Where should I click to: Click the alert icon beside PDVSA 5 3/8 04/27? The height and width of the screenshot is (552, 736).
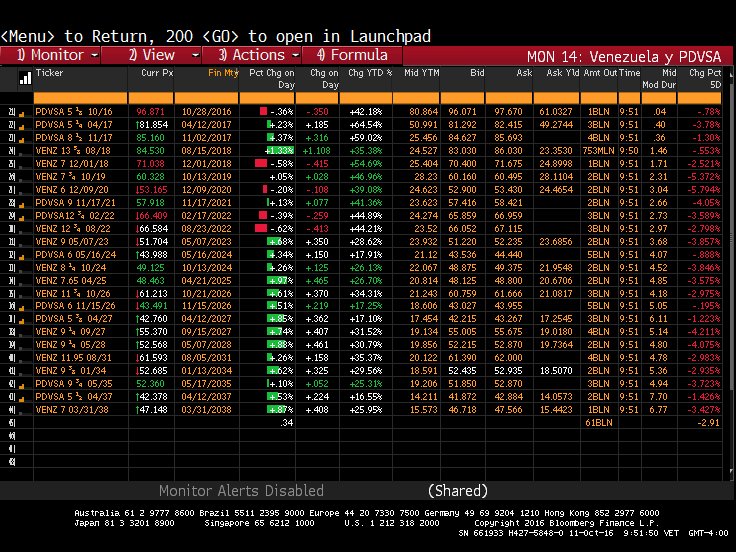[x=22, y=320]
